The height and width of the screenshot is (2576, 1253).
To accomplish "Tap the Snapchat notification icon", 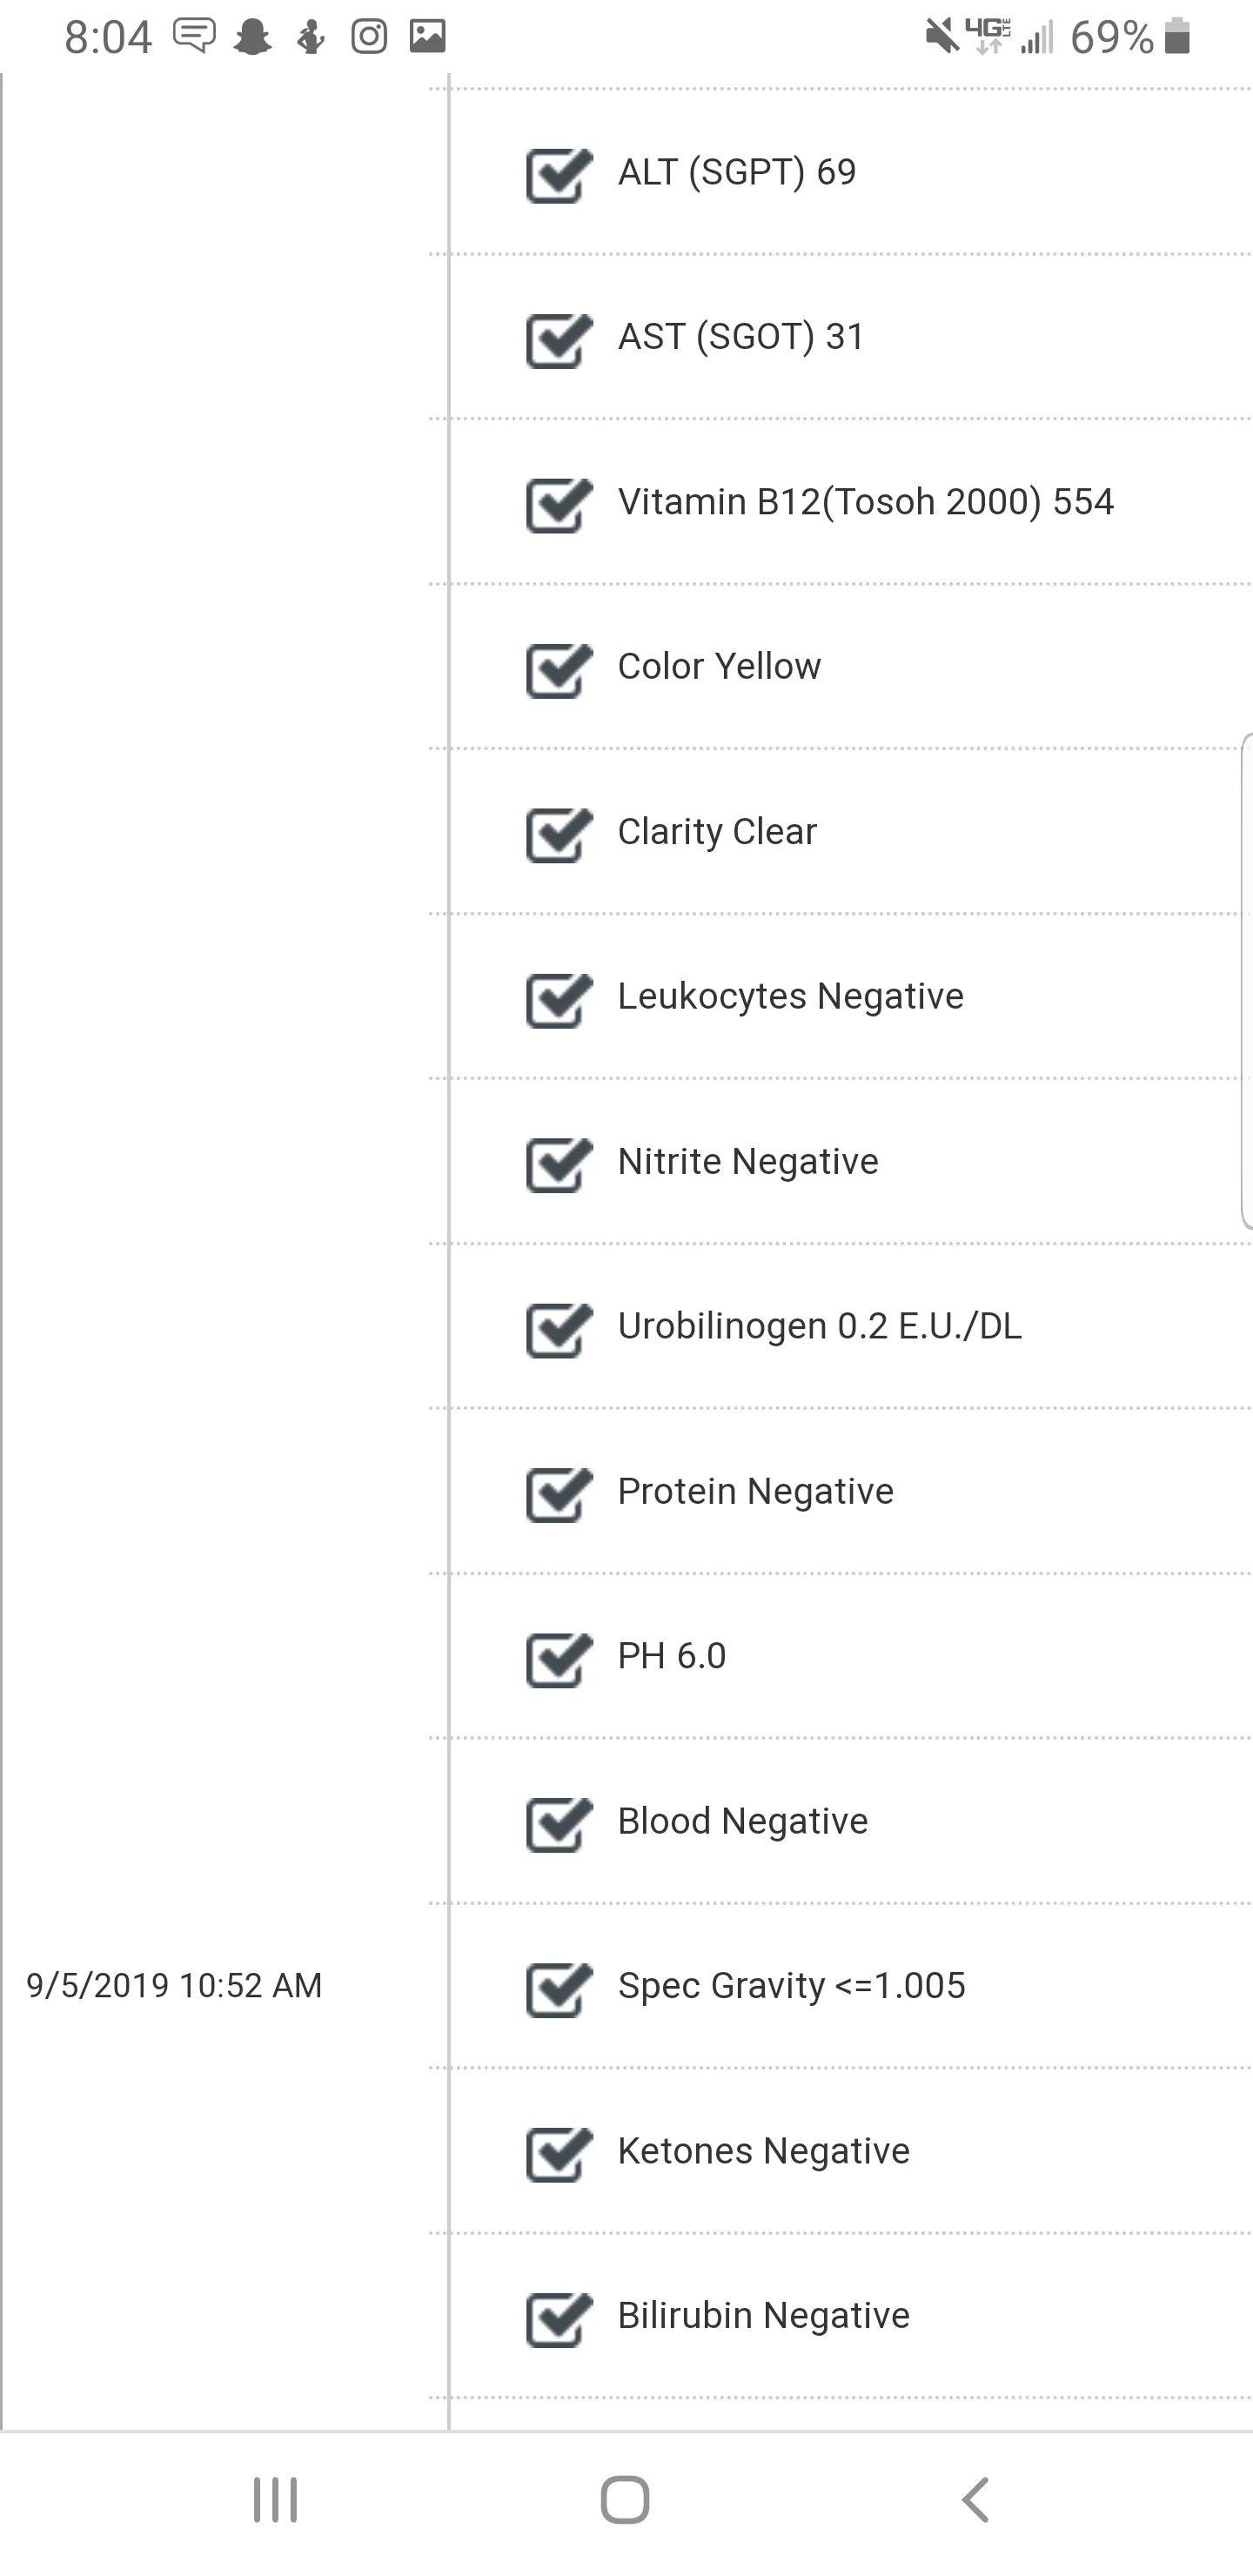I will coord(252,37).
